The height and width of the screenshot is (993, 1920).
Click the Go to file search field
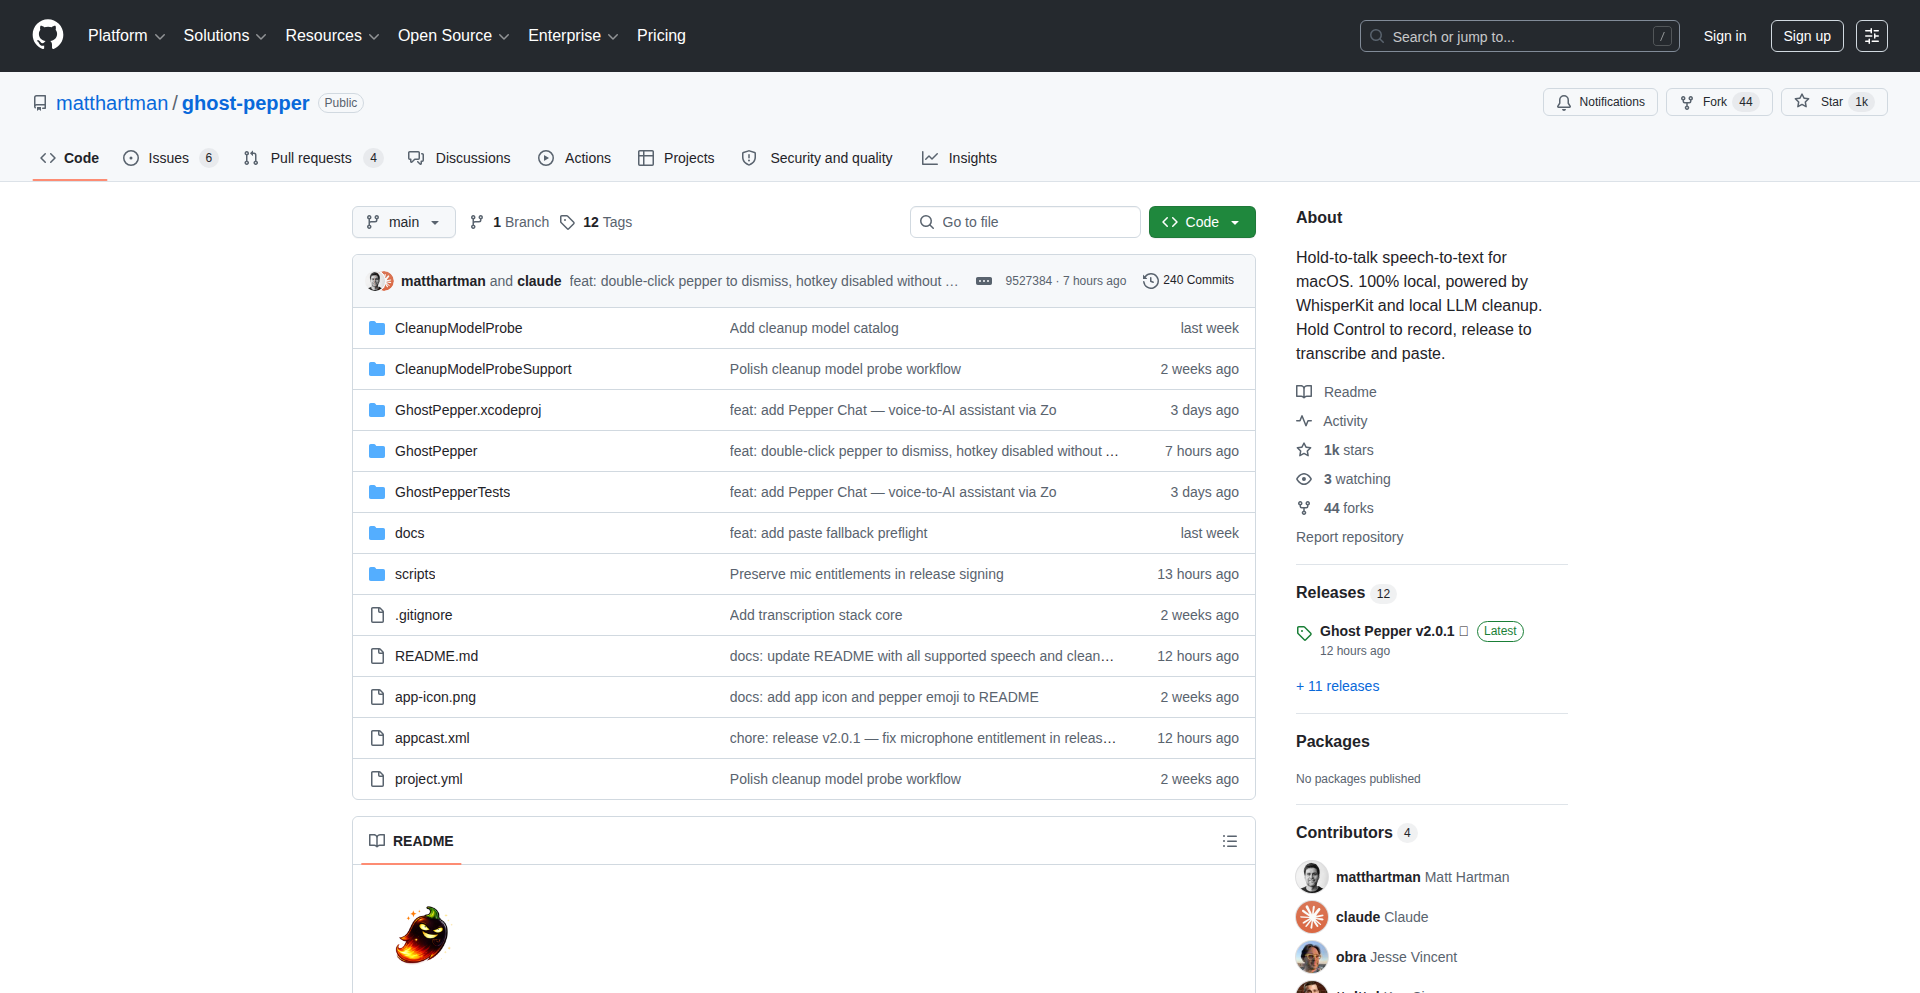pyautogui.click(x=1025, y=222)
